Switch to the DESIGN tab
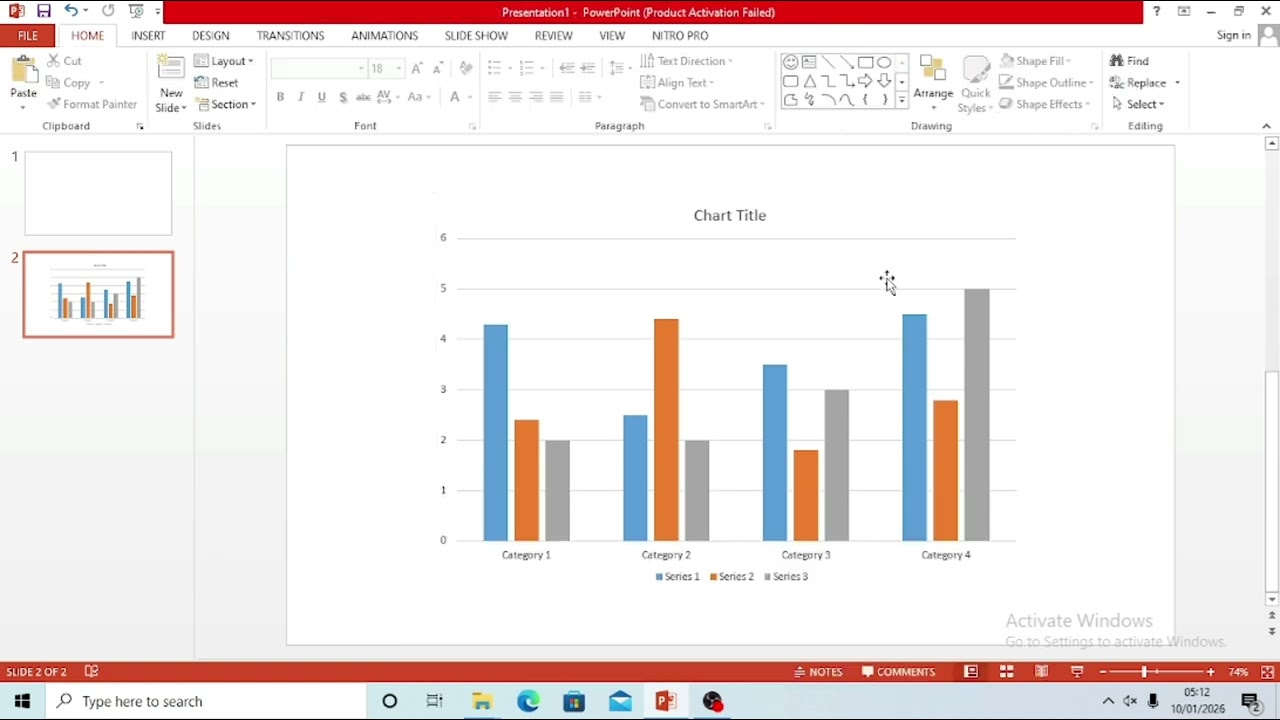 click(211, 35)
